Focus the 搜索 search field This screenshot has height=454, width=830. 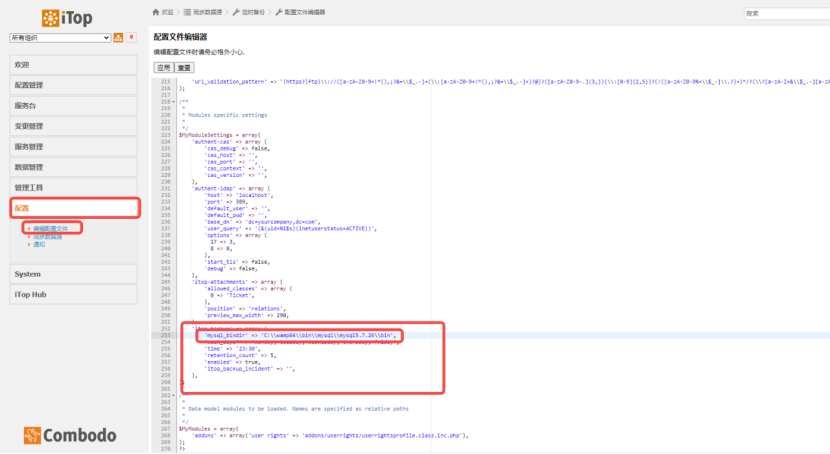[787, 13]
